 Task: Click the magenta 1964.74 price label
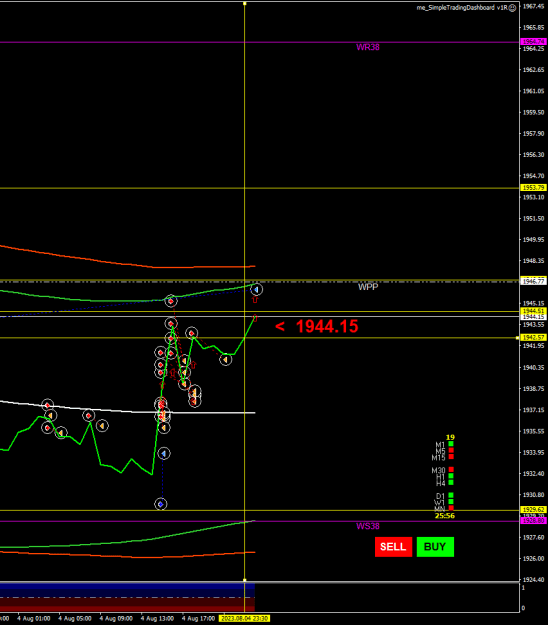point(533,41)
